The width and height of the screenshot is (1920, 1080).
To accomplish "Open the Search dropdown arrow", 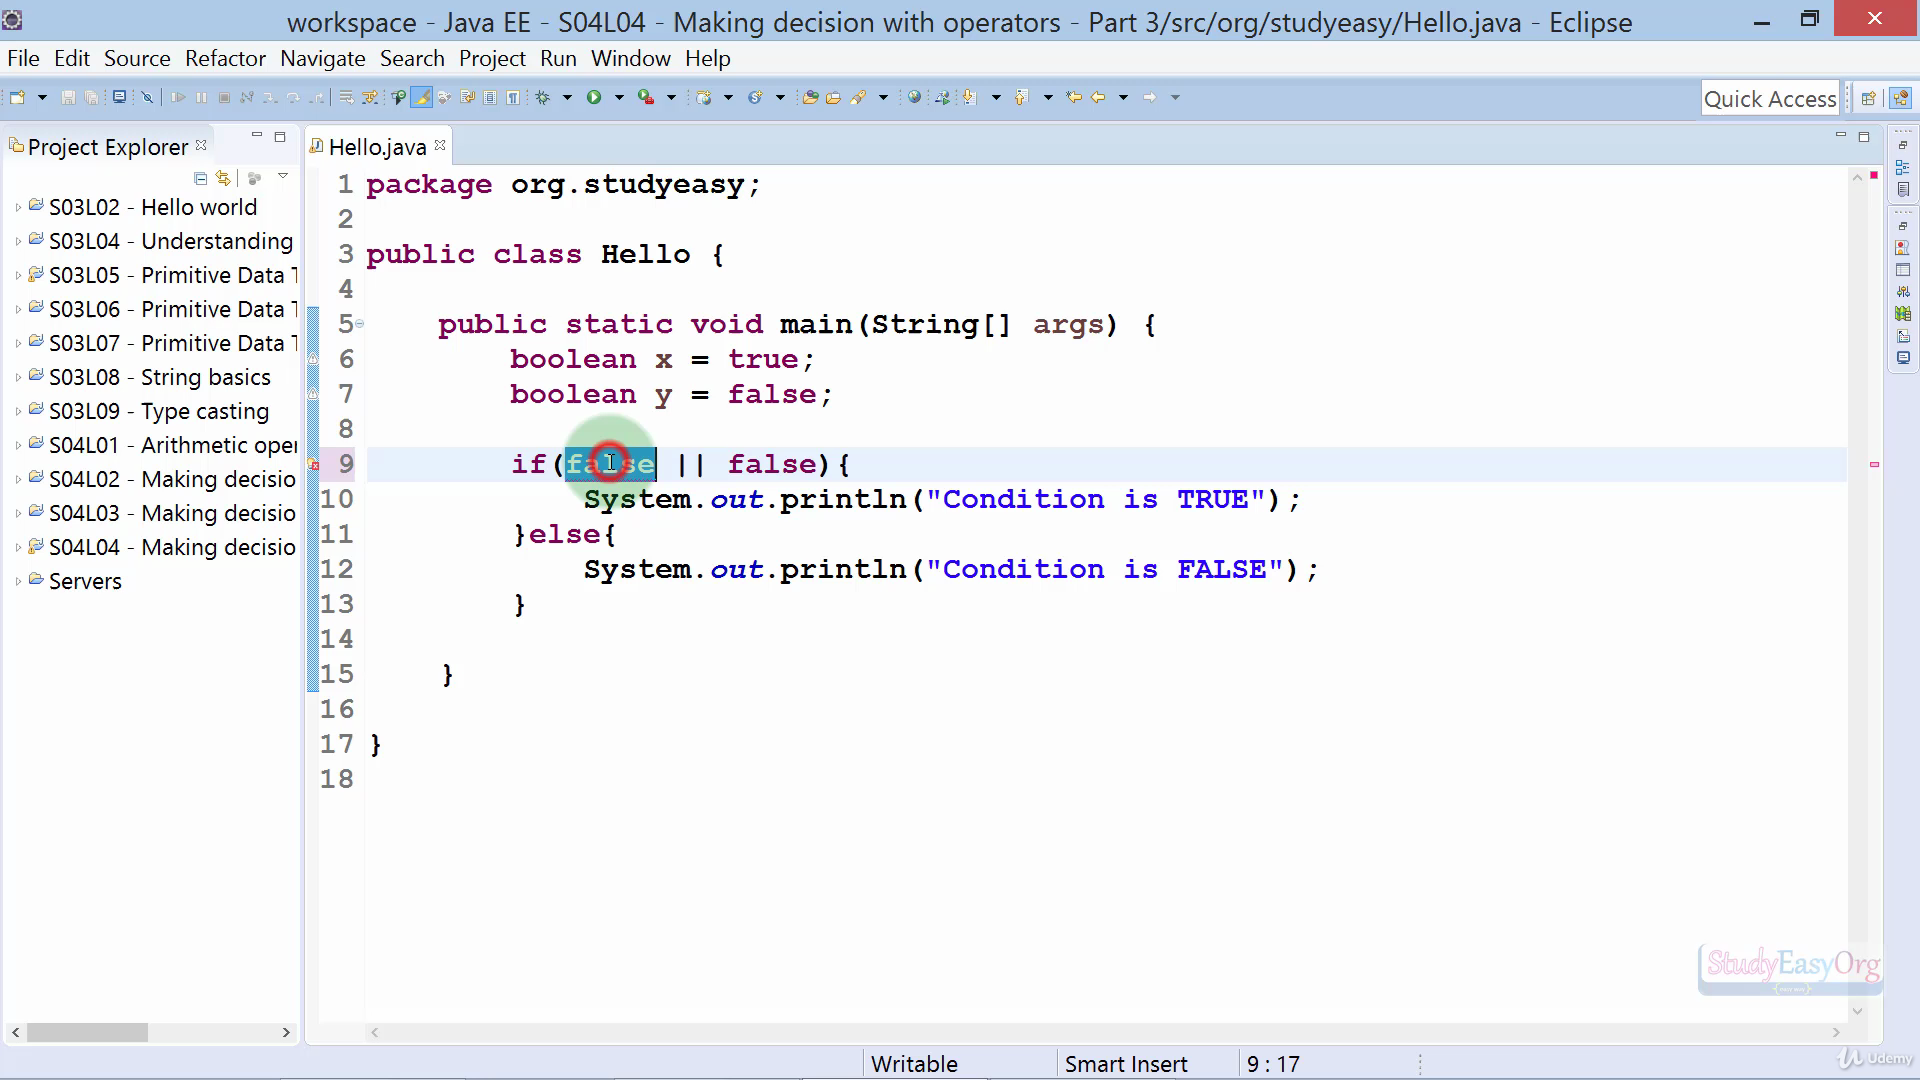I will tap(883, 97).
